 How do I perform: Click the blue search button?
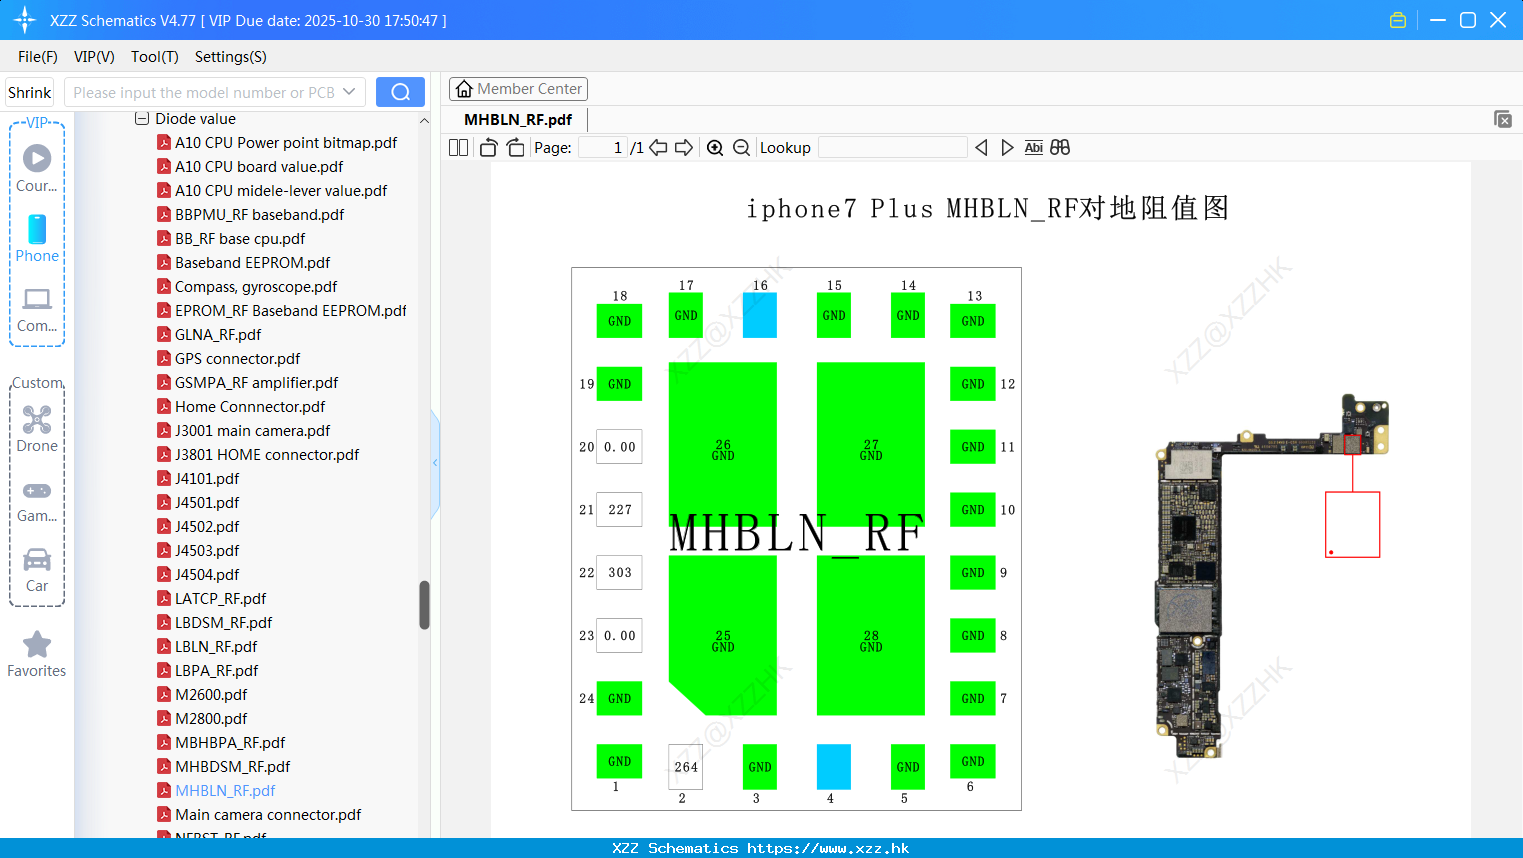click(x=400, y=92)
